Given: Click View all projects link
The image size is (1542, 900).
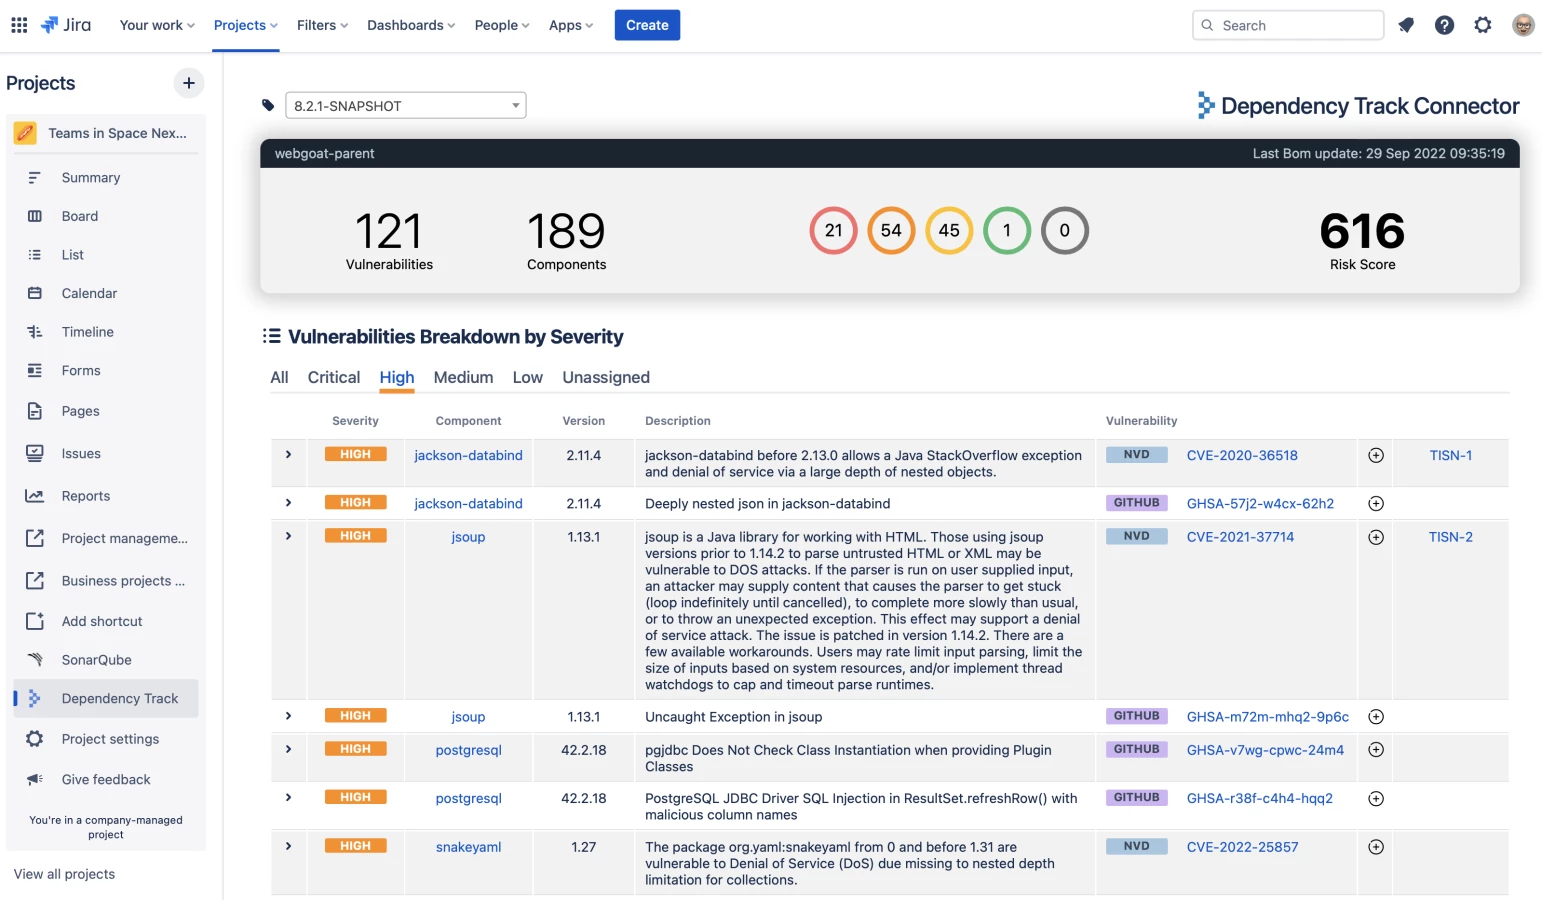Looking at the screenshot, I should coord(64,875).
